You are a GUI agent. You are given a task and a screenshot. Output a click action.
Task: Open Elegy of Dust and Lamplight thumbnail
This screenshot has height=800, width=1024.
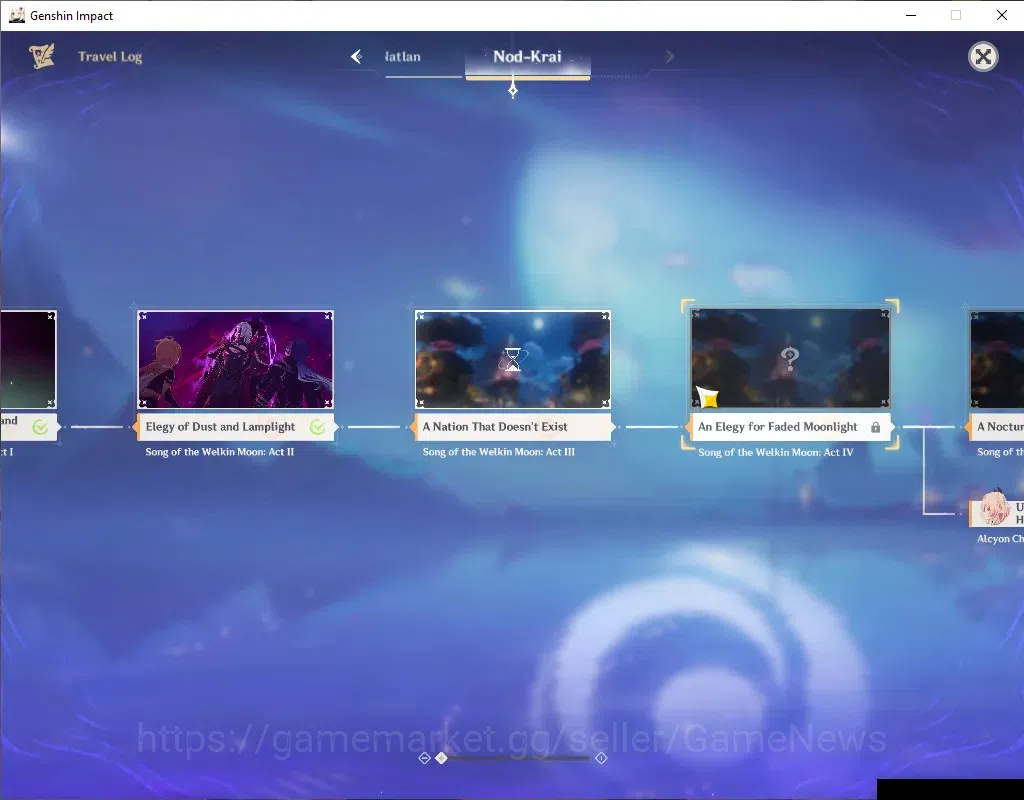click(x=236, y=360)
